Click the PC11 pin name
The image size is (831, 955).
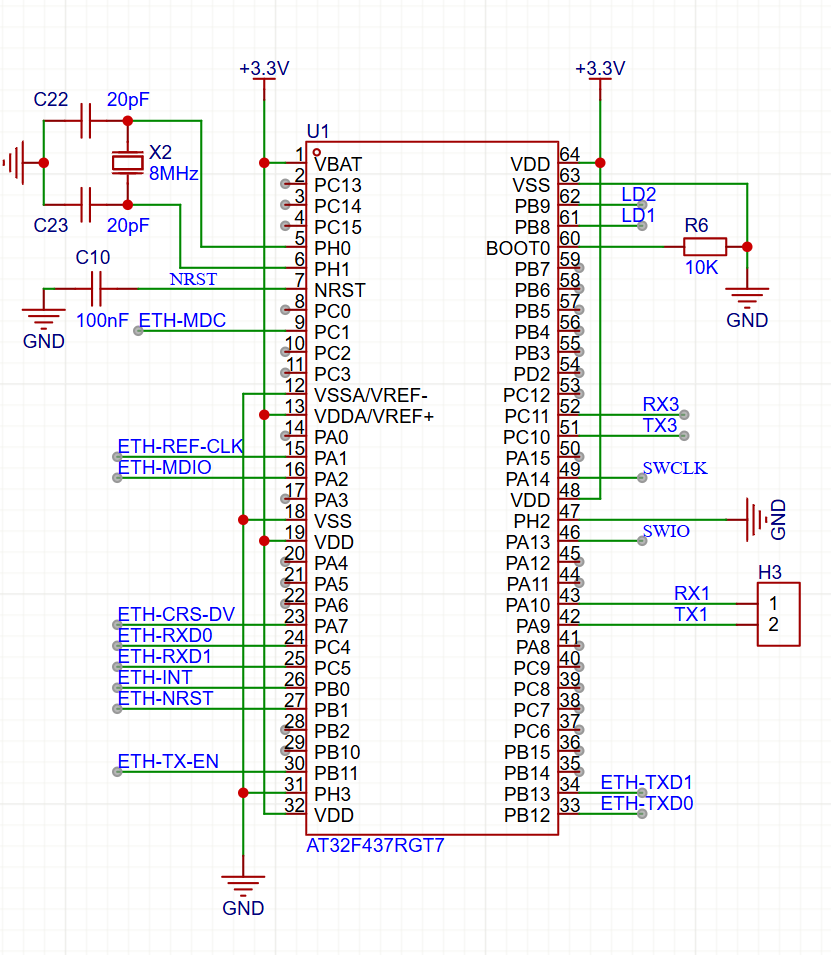point(527,417)
